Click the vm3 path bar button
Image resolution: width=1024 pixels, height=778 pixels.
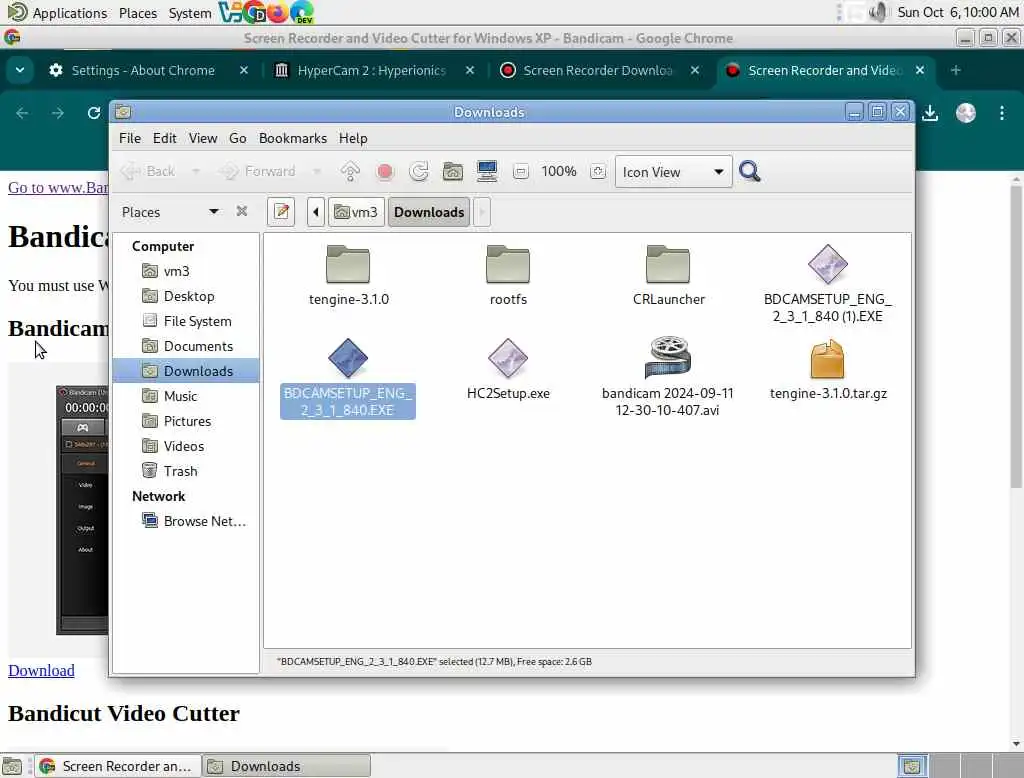pyautogui.click(x=356, y=212)
